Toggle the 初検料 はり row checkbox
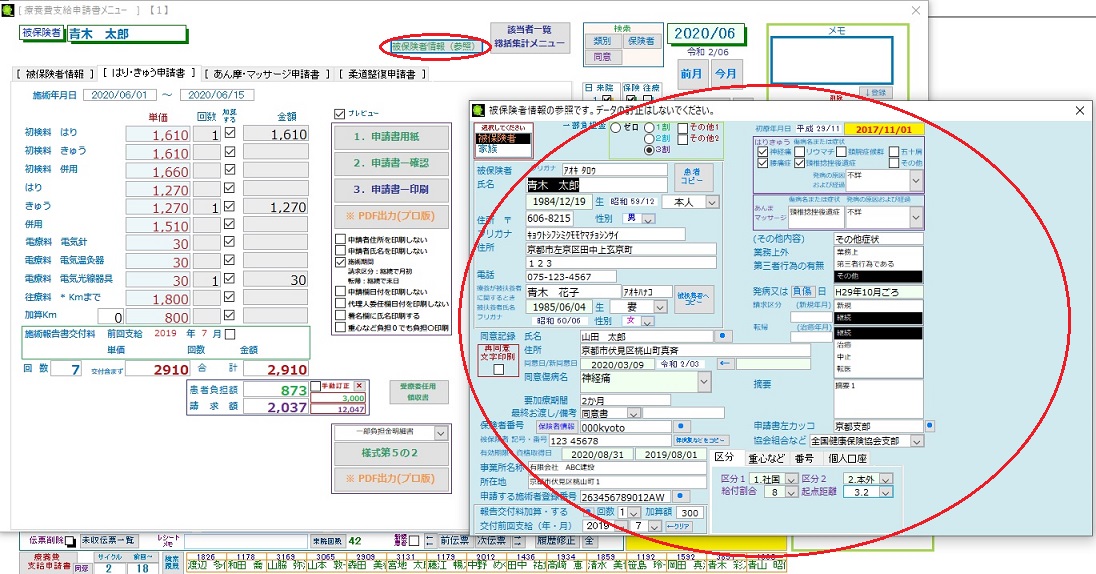The width and height of the screenshot is (1096, 574). [x=230, y=132]
